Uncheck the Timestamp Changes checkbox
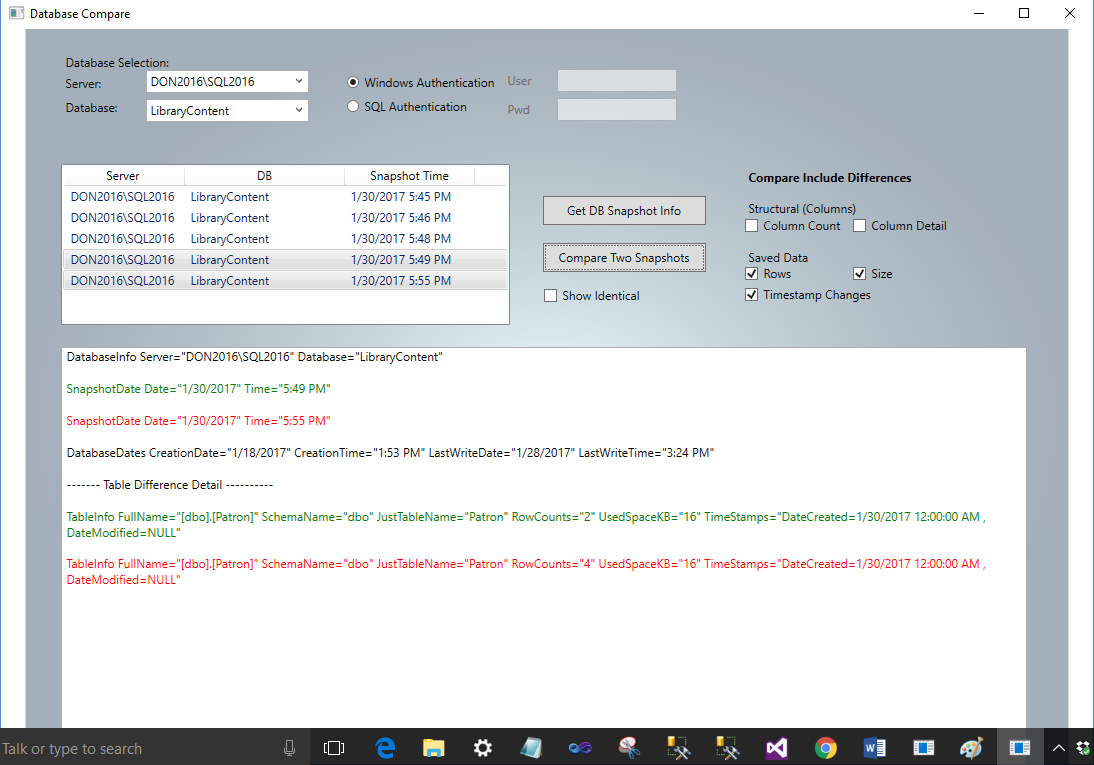This screenshot has height=765, width=1094. click(x=751, y=295)
